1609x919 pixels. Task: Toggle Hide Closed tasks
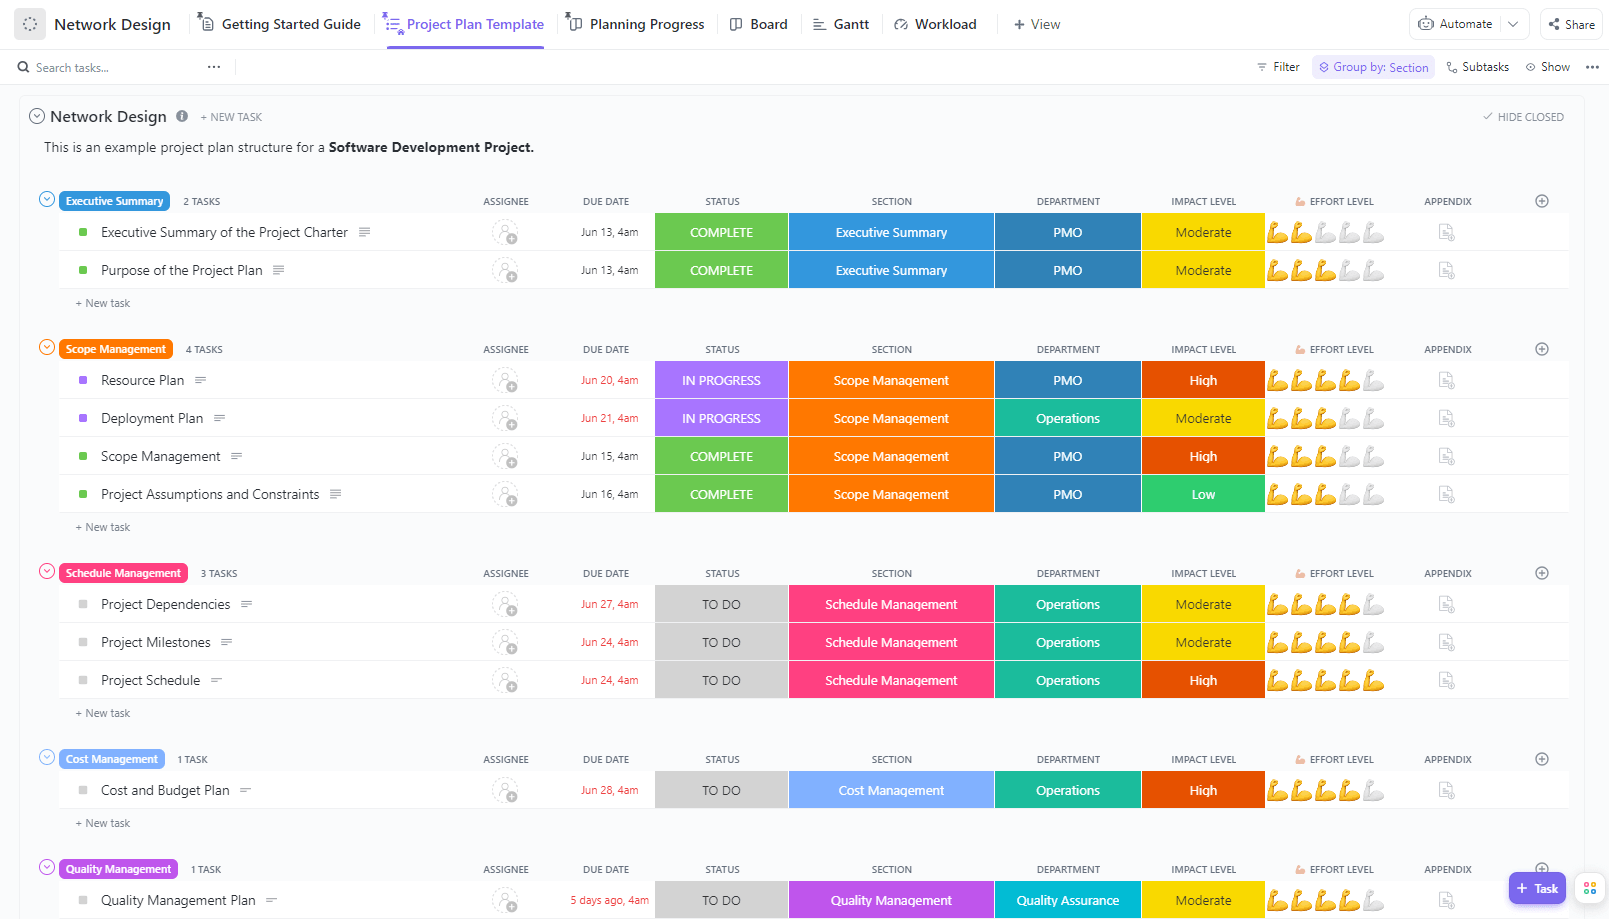[x=1523, y=116]
